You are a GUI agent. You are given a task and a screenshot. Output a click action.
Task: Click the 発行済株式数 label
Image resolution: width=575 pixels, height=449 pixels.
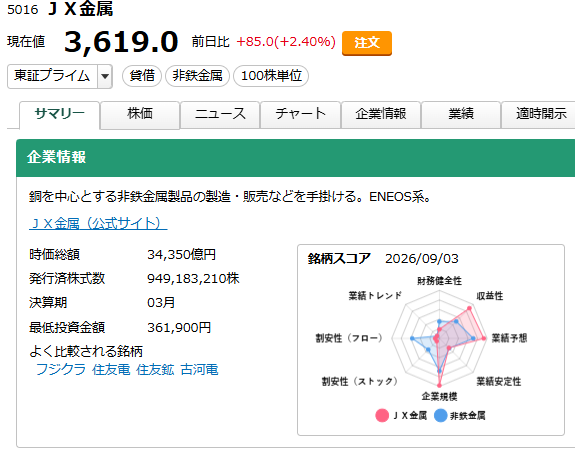click(67, 278)
